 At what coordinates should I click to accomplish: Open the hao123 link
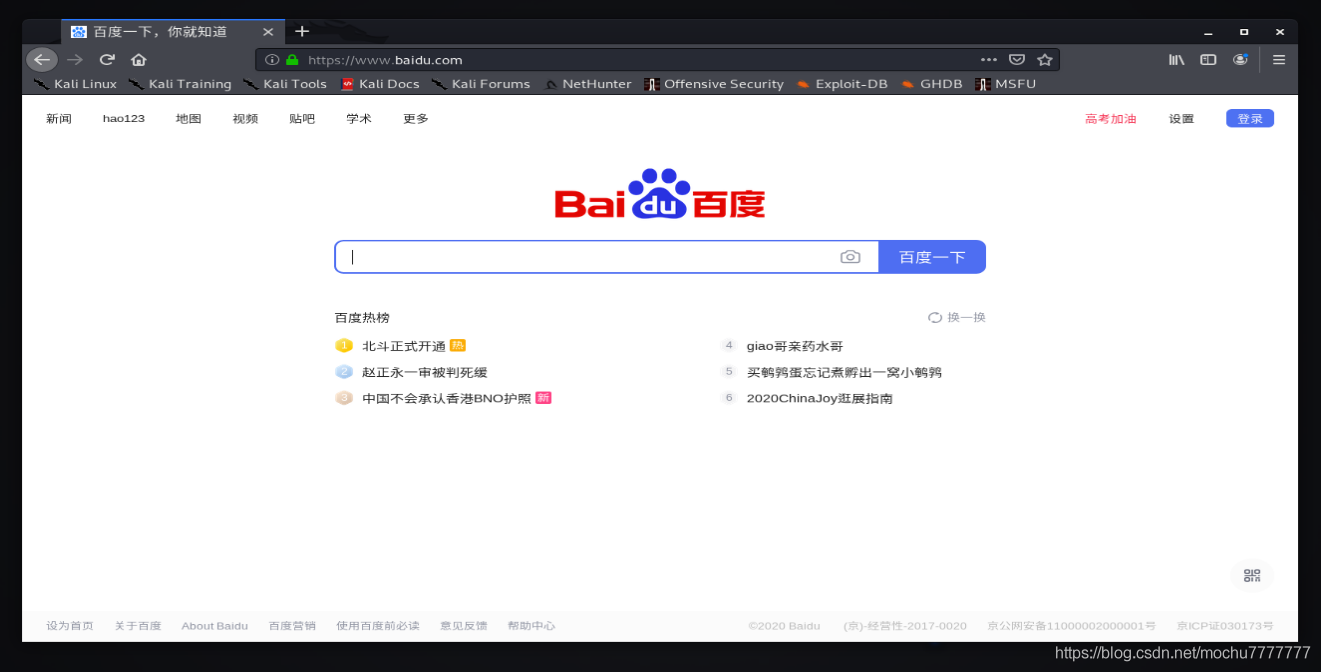click(124, 119)
